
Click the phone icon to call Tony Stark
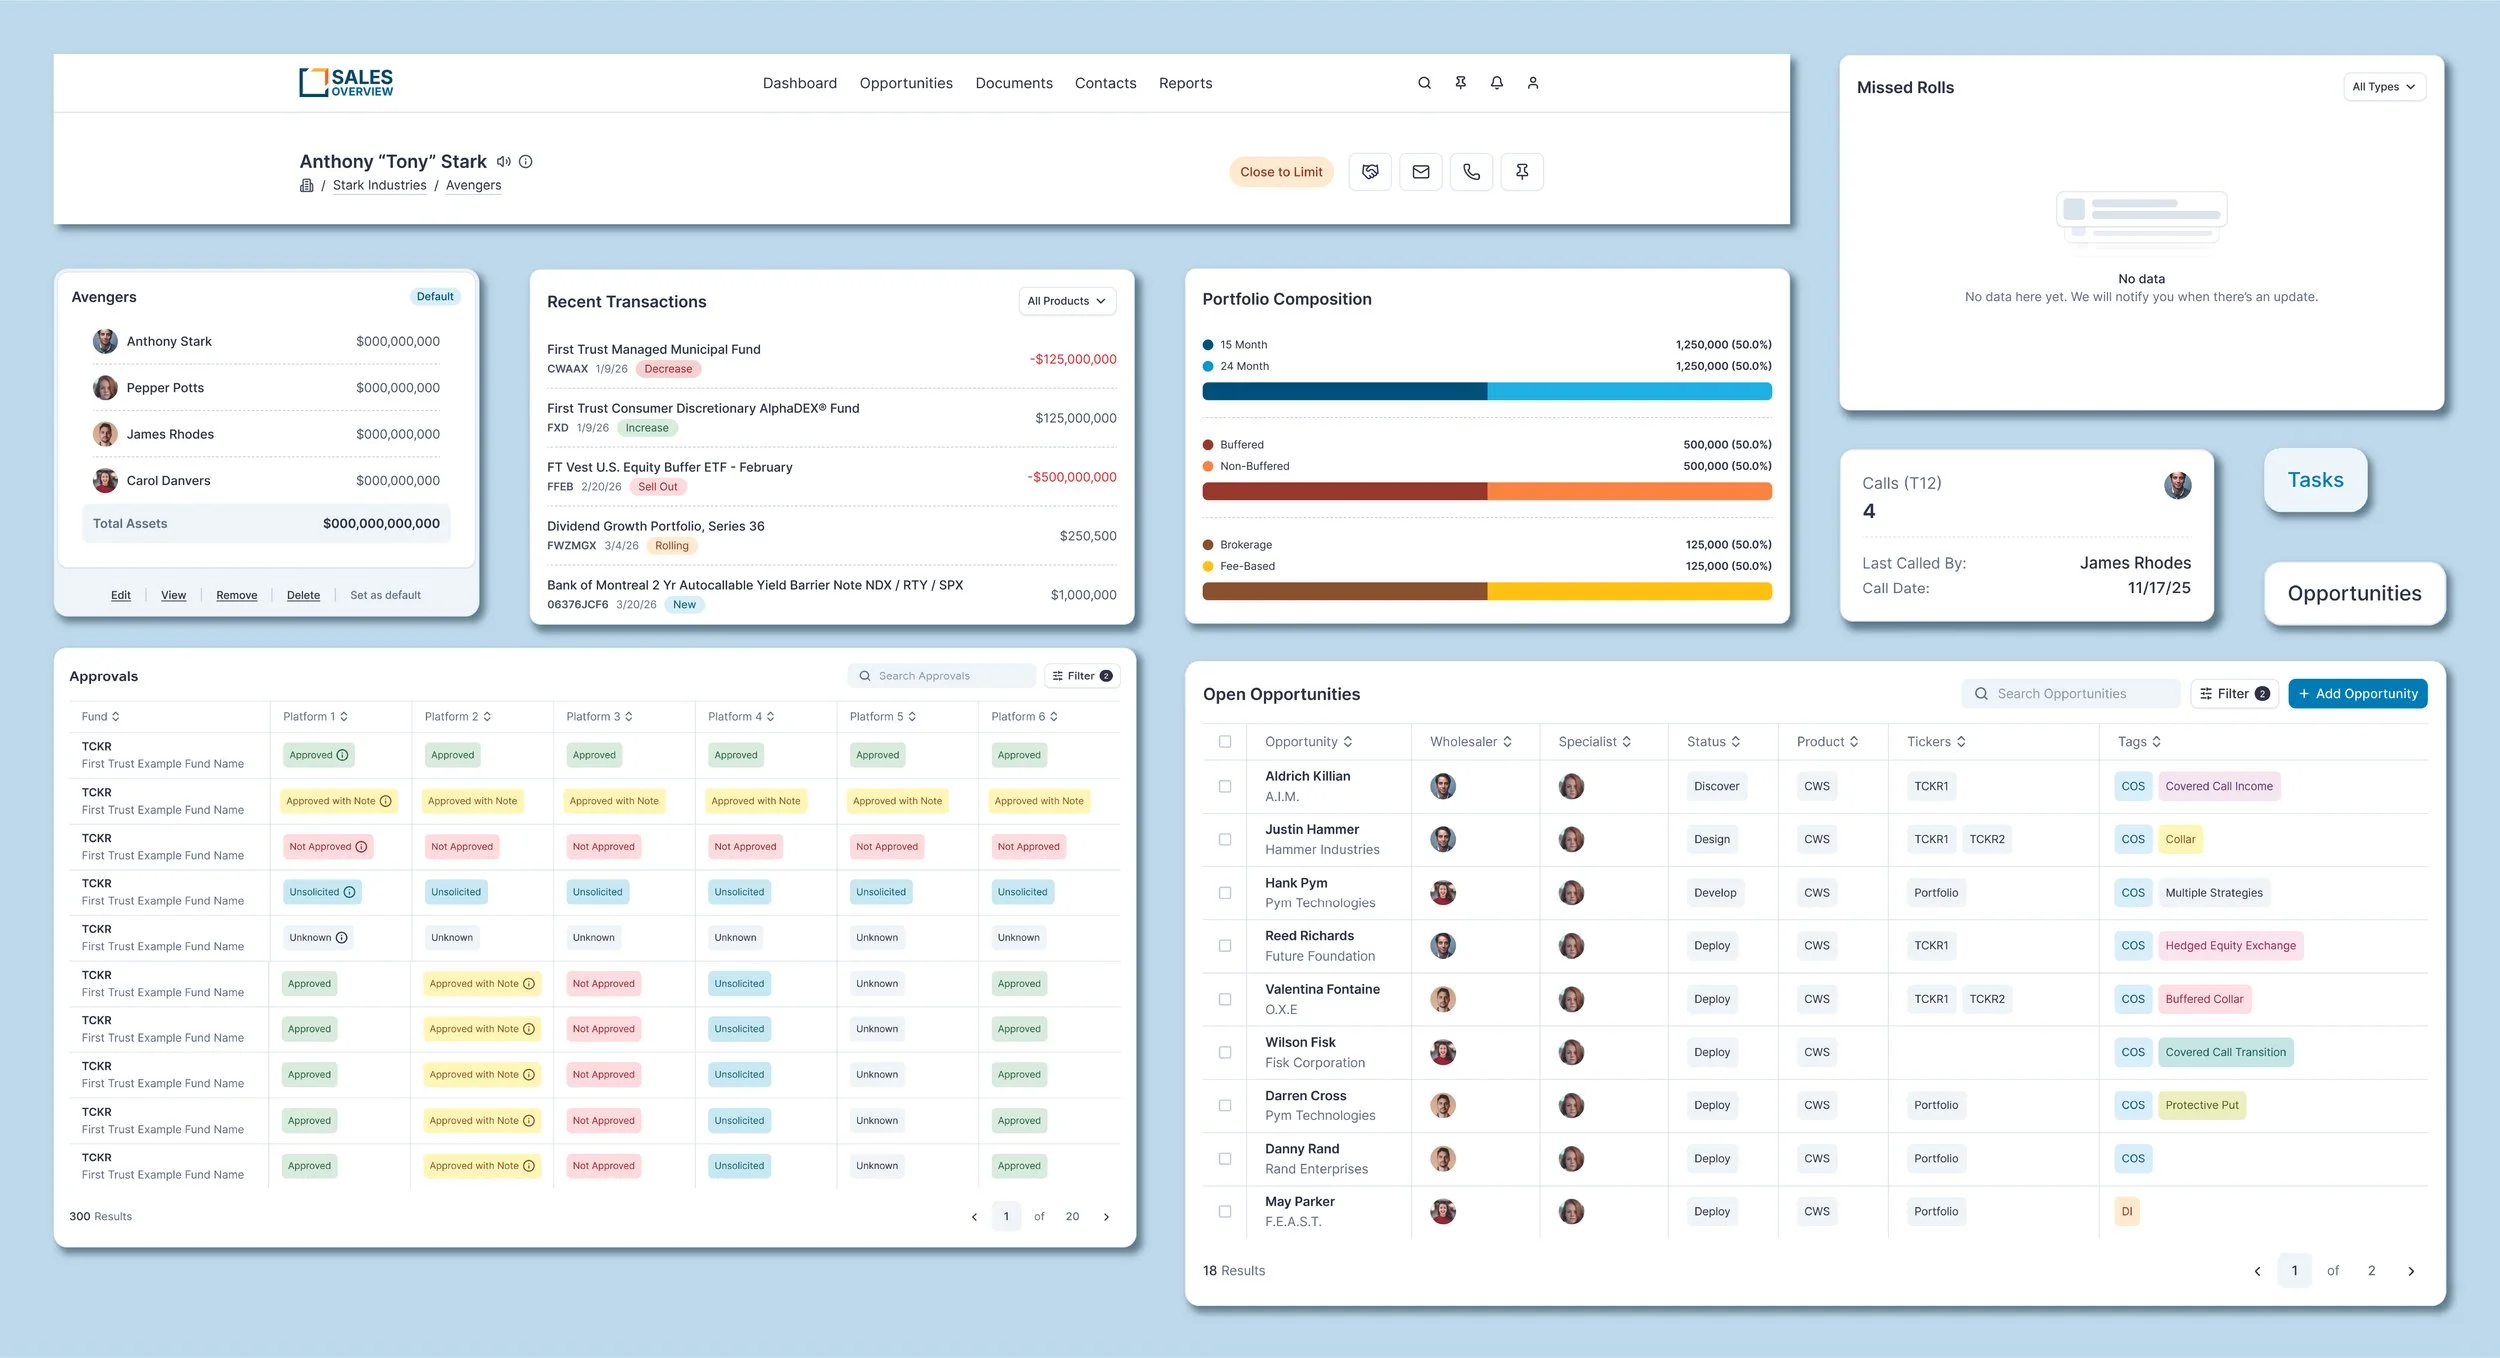[x=1471, y=171]
